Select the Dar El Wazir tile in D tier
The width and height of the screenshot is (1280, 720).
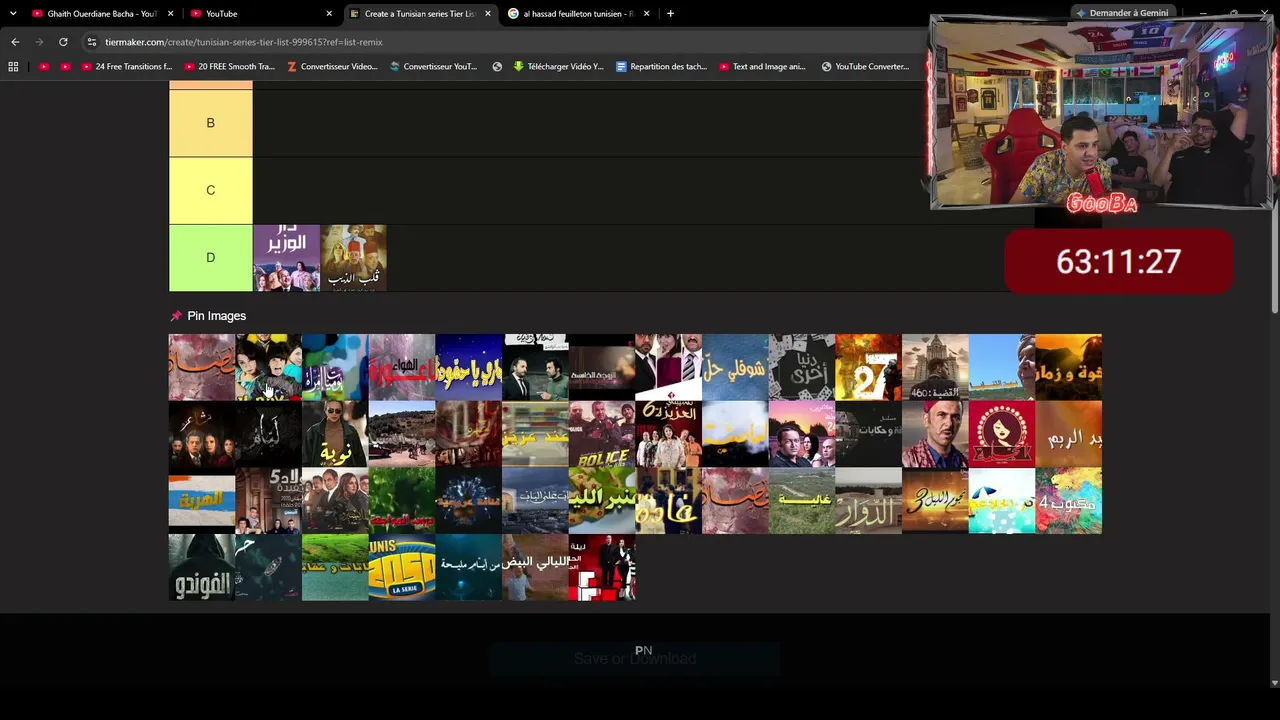[286, 258]
